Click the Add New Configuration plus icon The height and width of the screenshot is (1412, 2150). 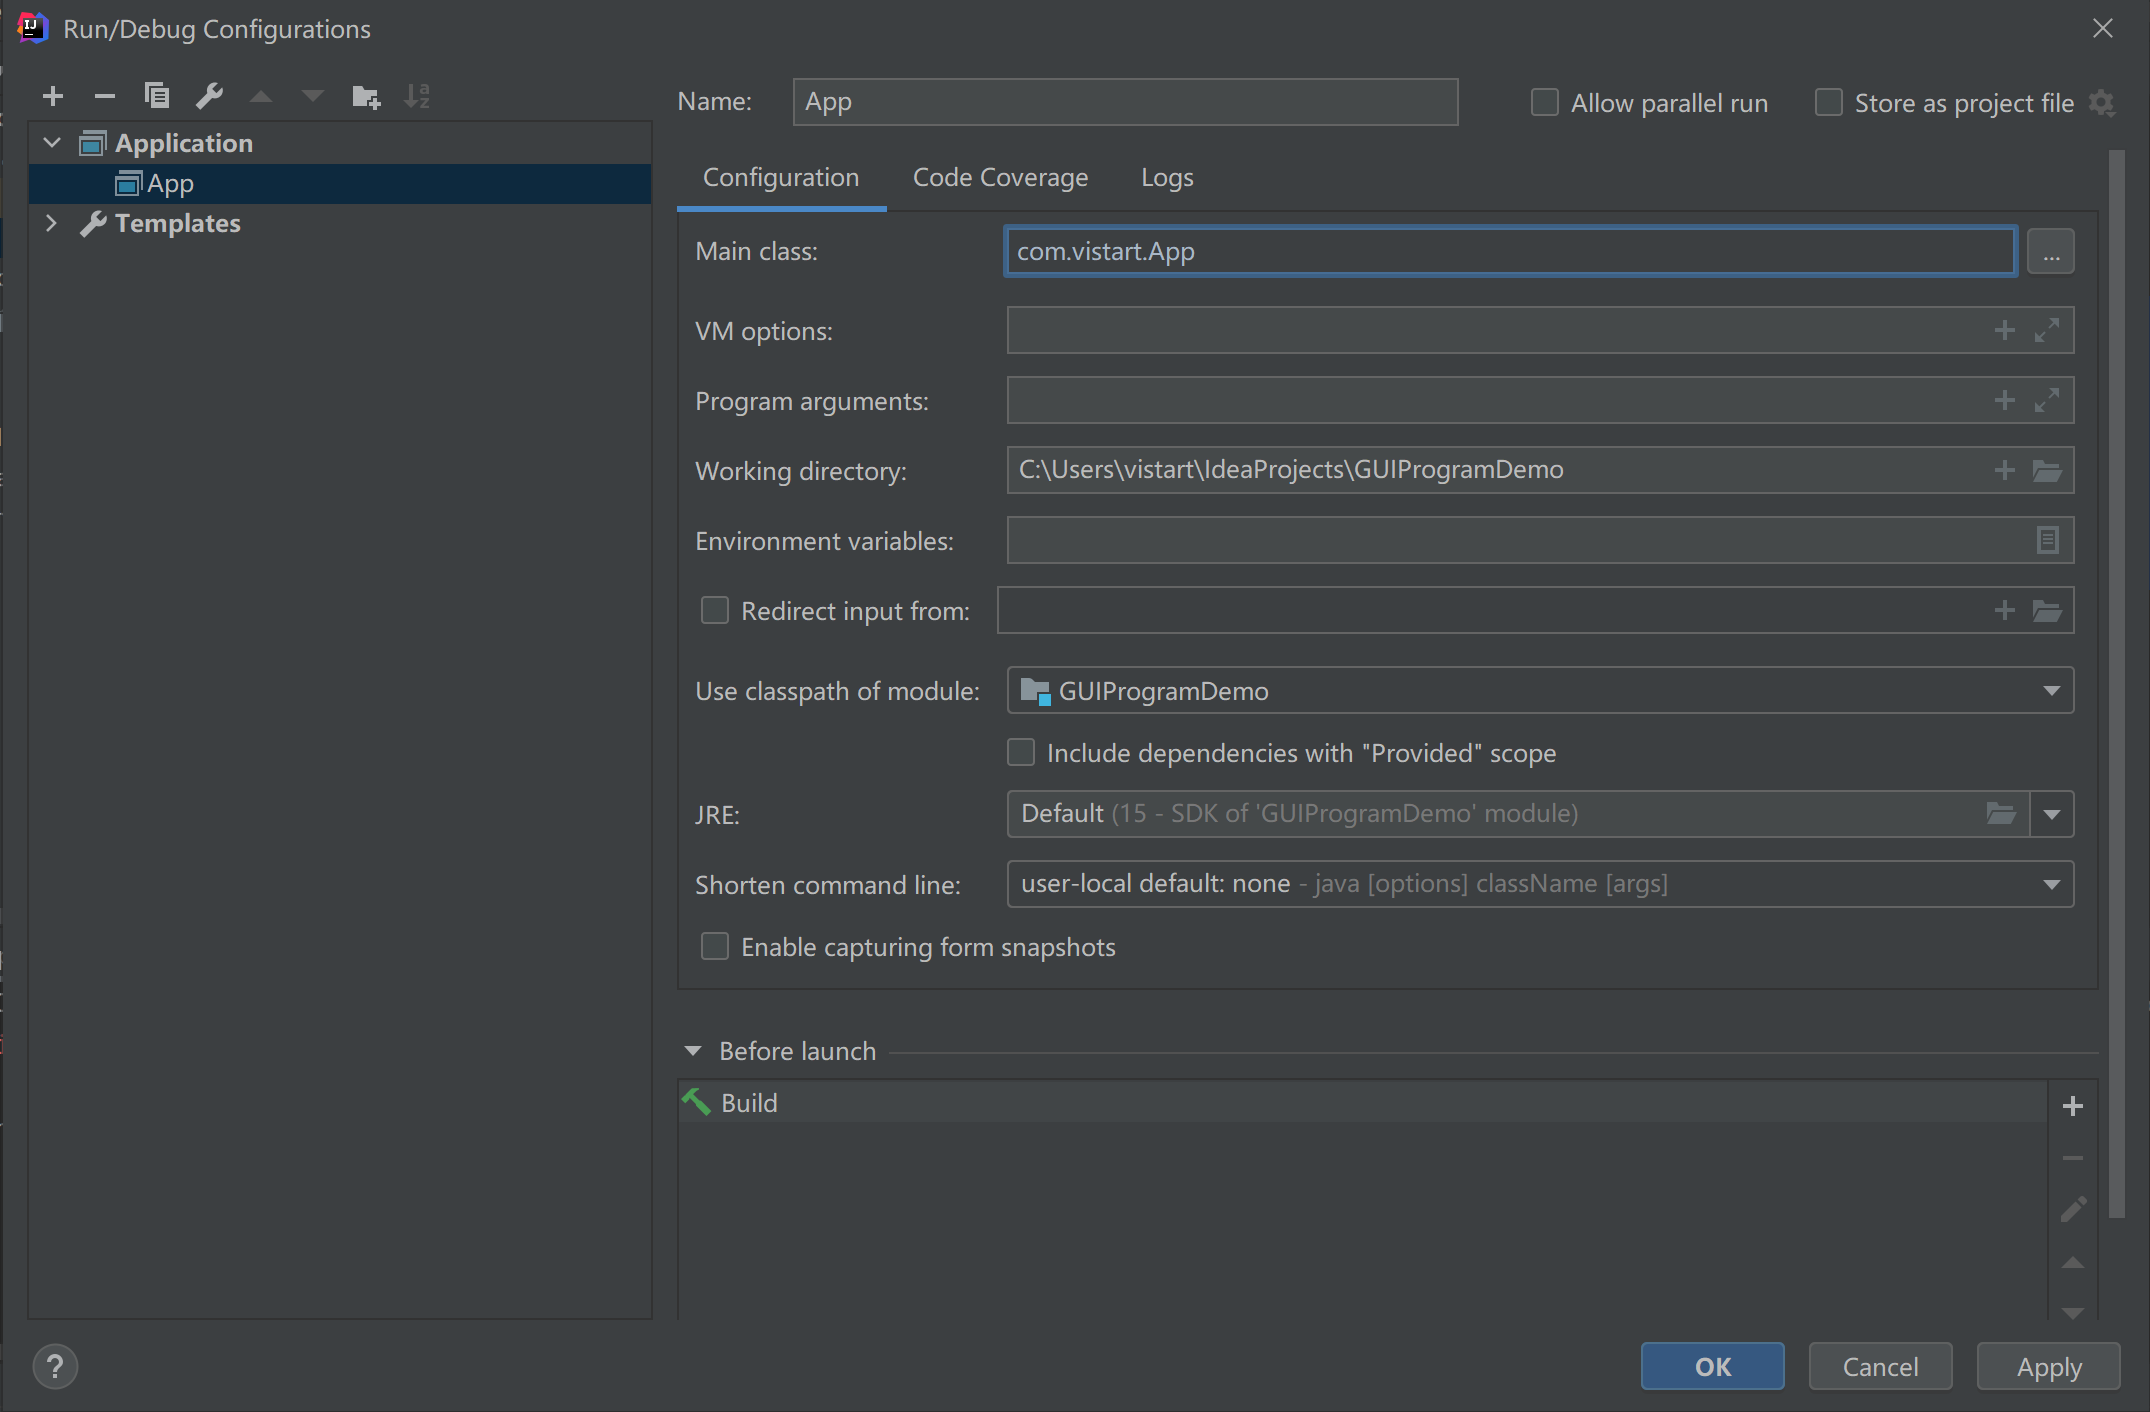(x=53, y=96)
